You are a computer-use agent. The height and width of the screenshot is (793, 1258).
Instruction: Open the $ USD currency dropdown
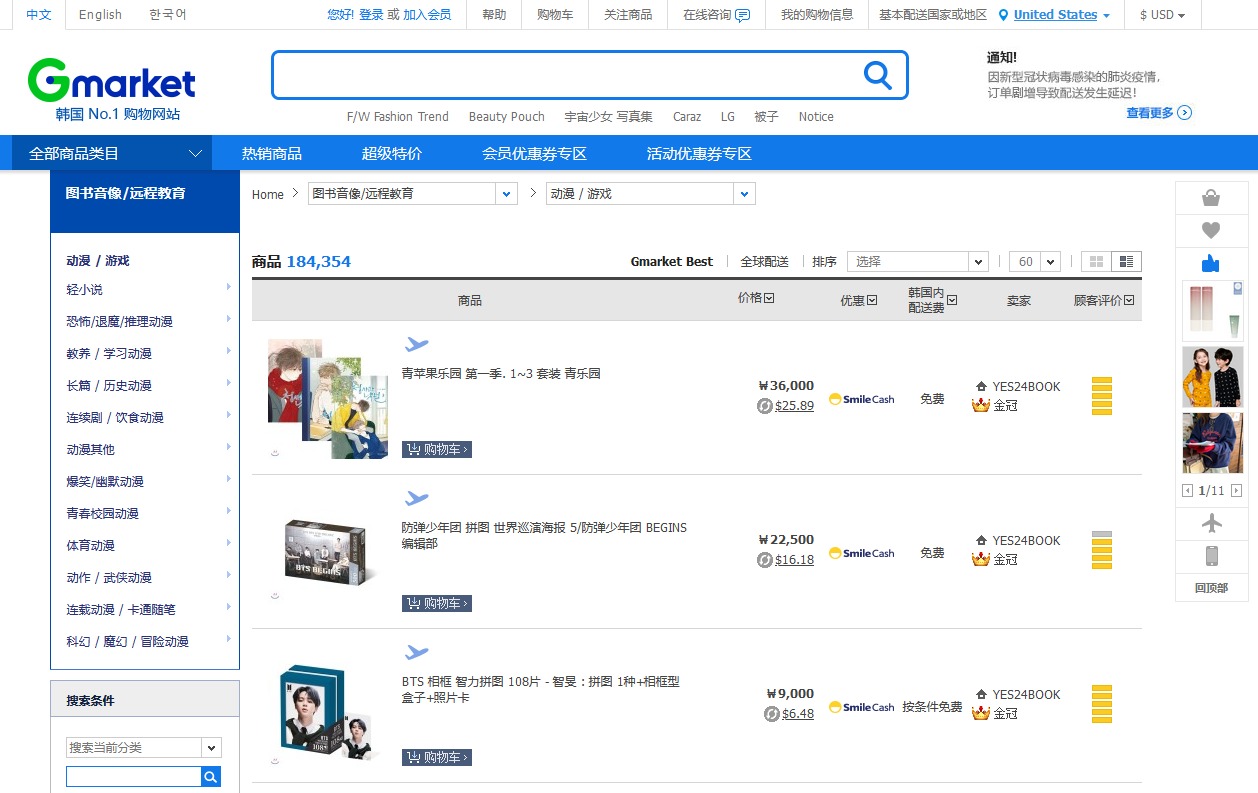pyautogui.click(x=1163, y=15)
